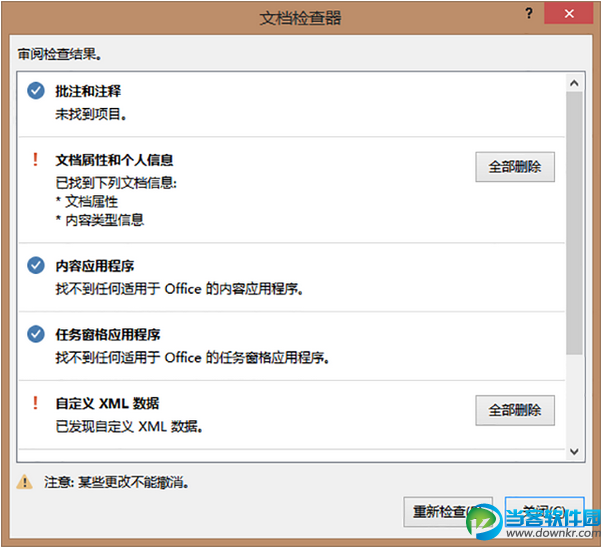602x547 pixels.
Task: Select the heading 文档属性和个人信息
Action: [114, 160]
